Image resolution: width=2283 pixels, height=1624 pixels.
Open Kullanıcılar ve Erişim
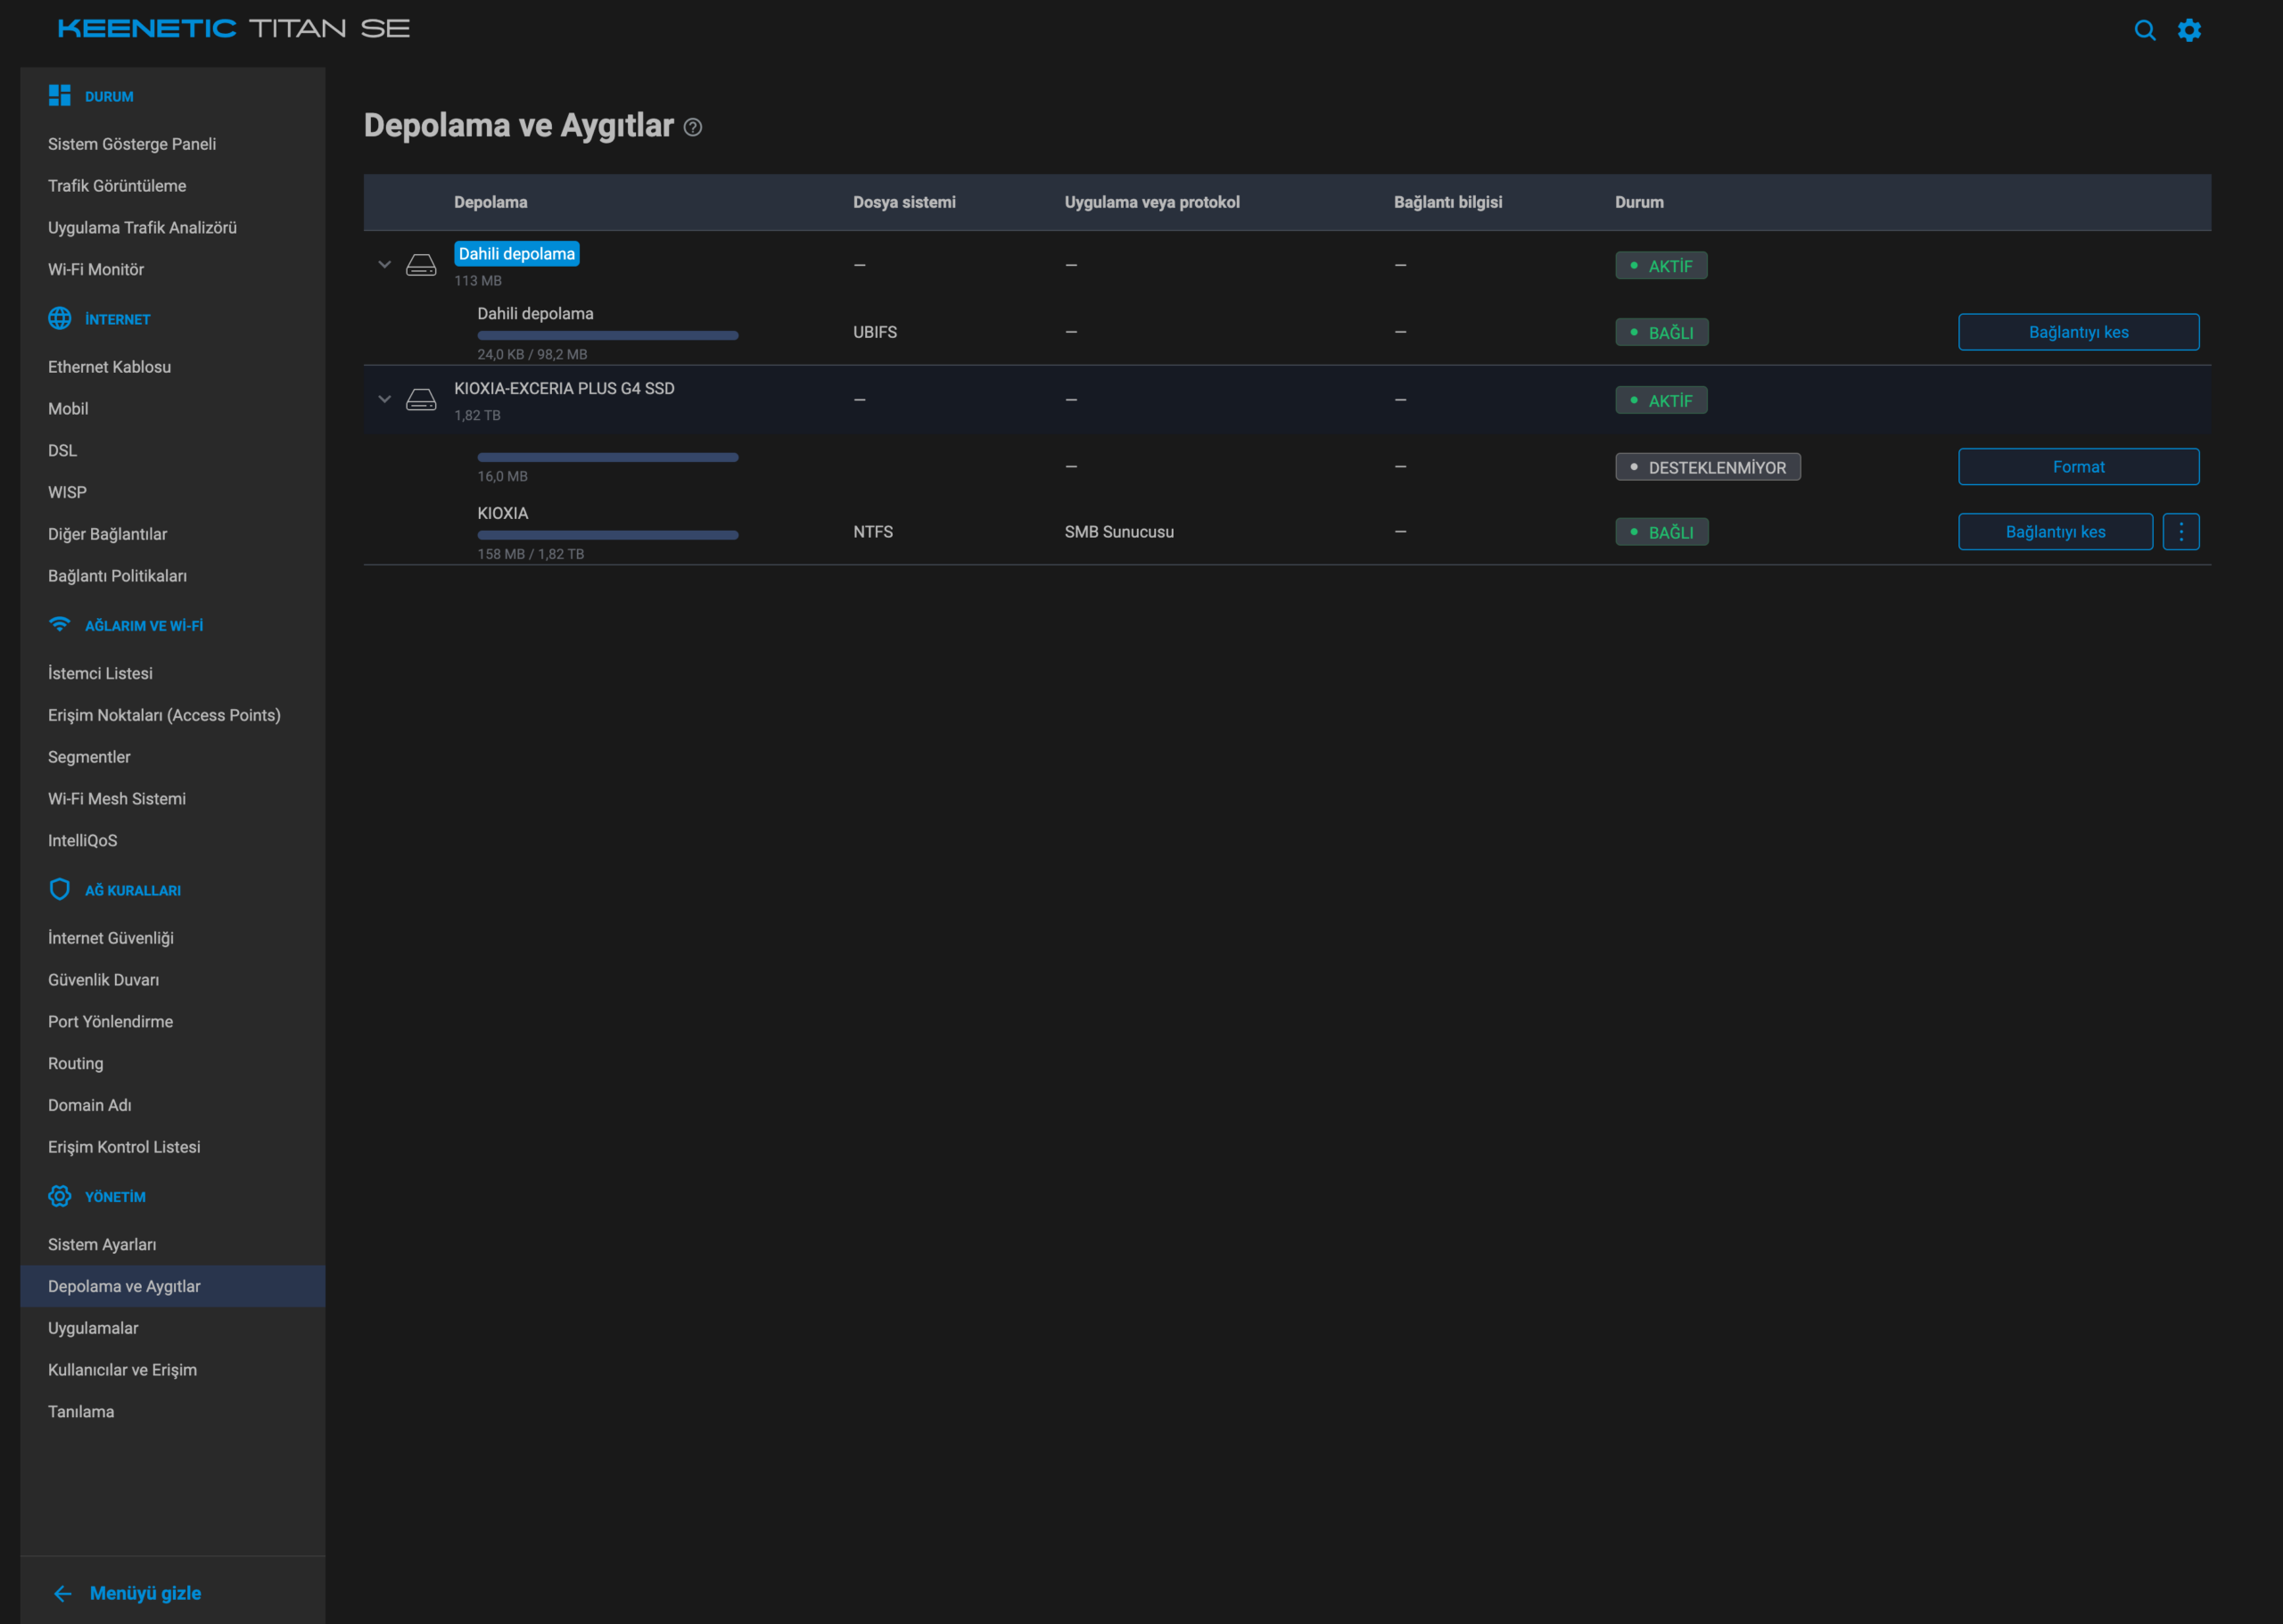point(122,1370)
